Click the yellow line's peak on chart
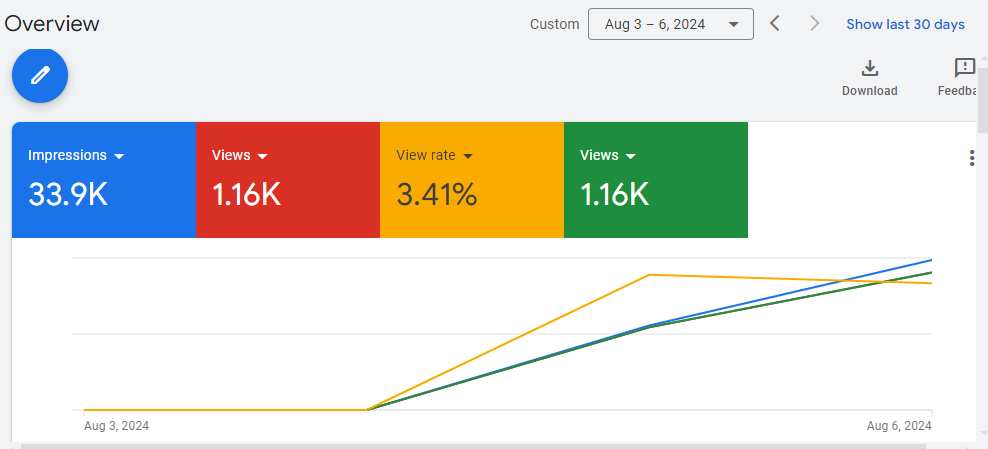This screenshot has width=988, height=449. (650, 274)
